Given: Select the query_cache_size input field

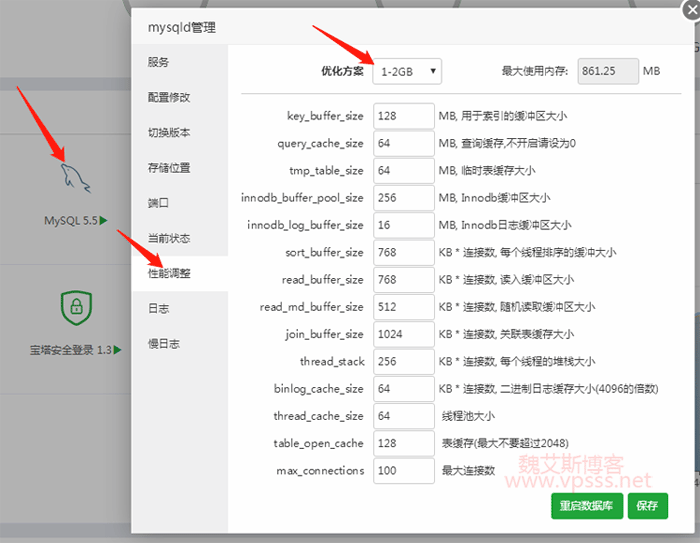Looking at the screenshot, I should 403,143.
